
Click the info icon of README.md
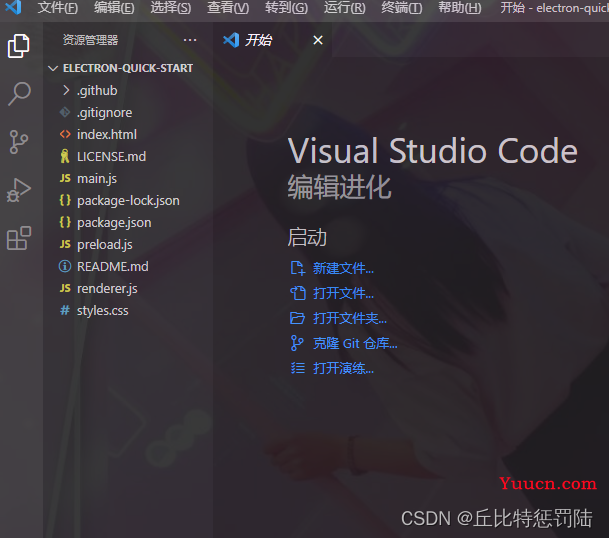65,266
